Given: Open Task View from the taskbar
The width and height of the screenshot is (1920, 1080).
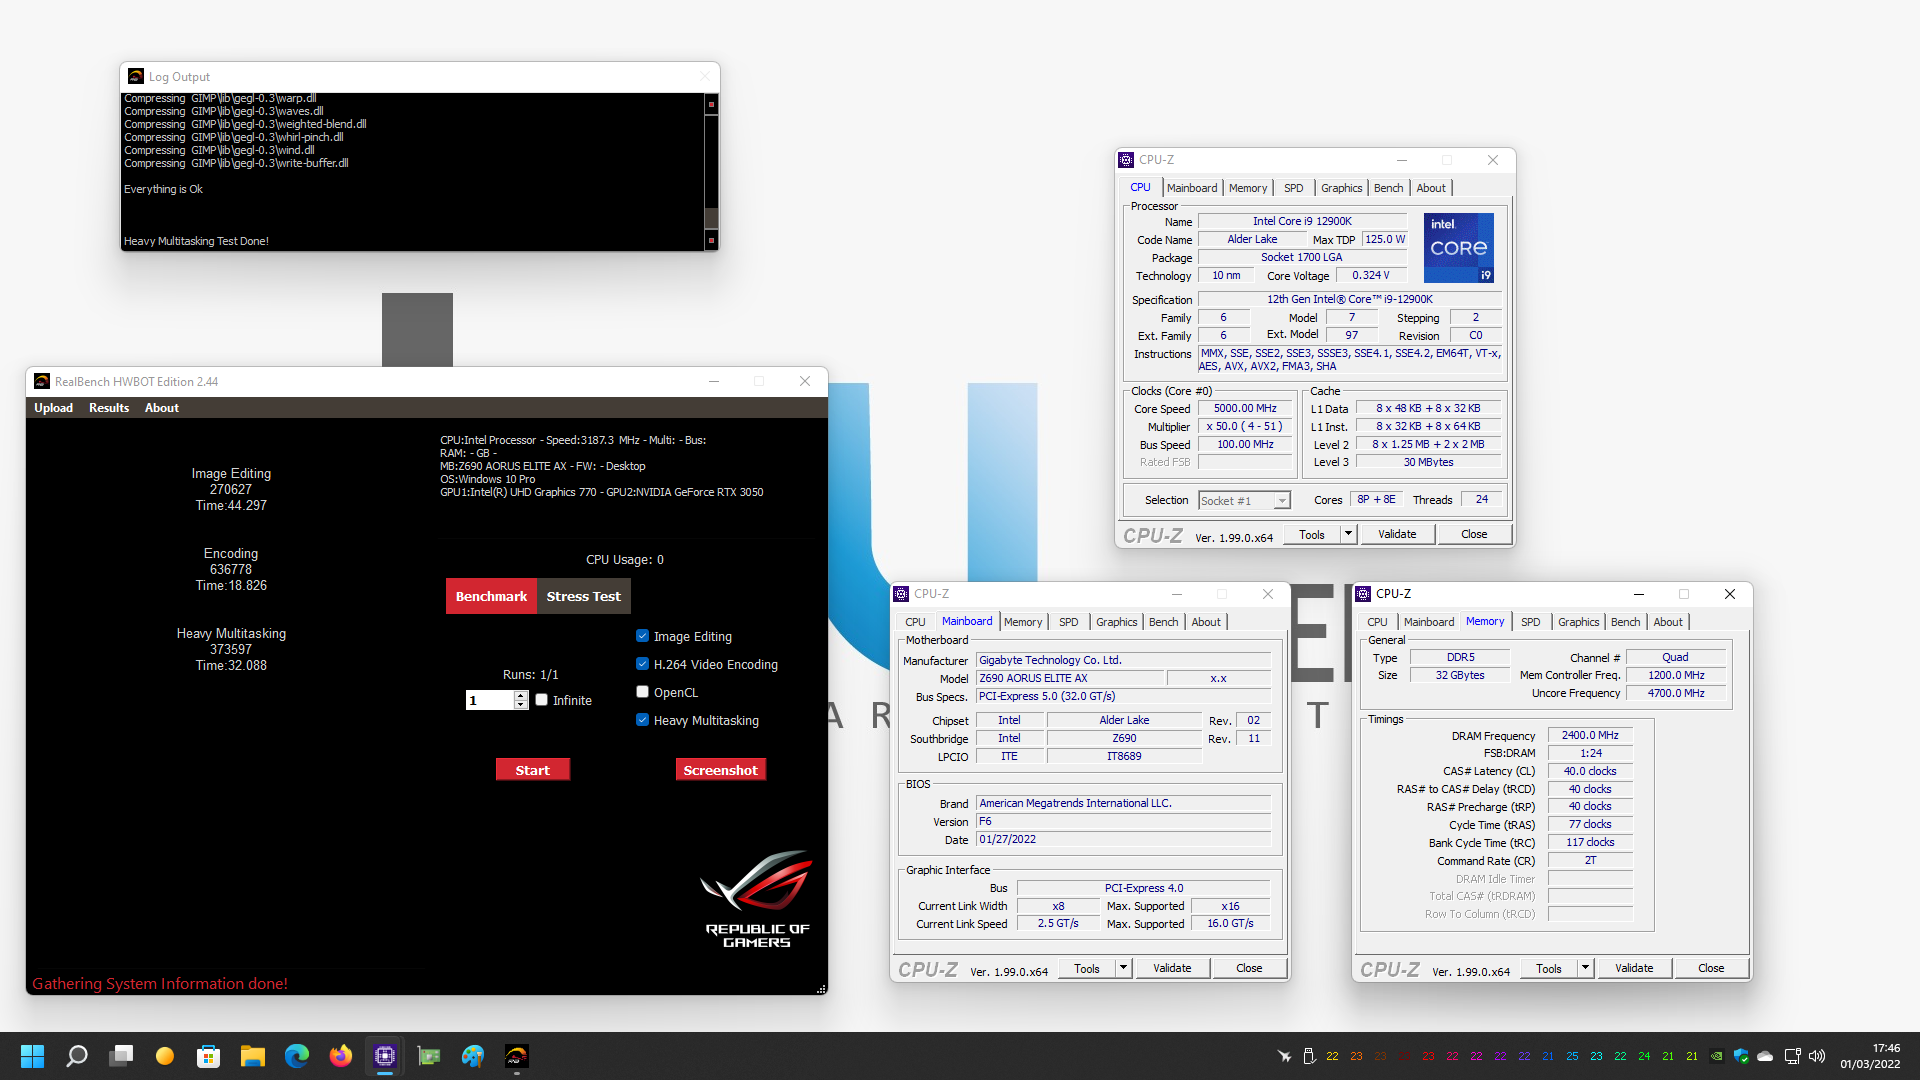Looking at the screenshot, I should coord(121,1056).
